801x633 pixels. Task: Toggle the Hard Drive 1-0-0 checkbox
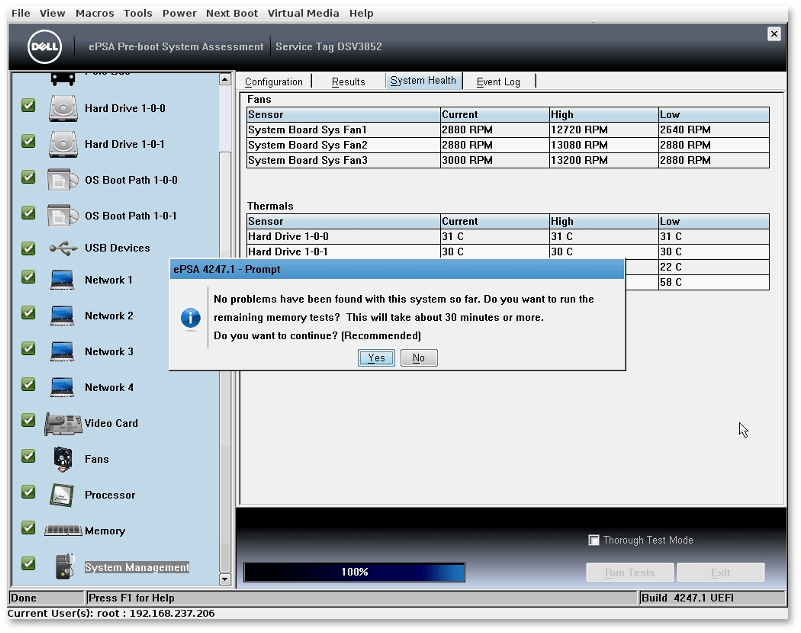tap(29, 106)
